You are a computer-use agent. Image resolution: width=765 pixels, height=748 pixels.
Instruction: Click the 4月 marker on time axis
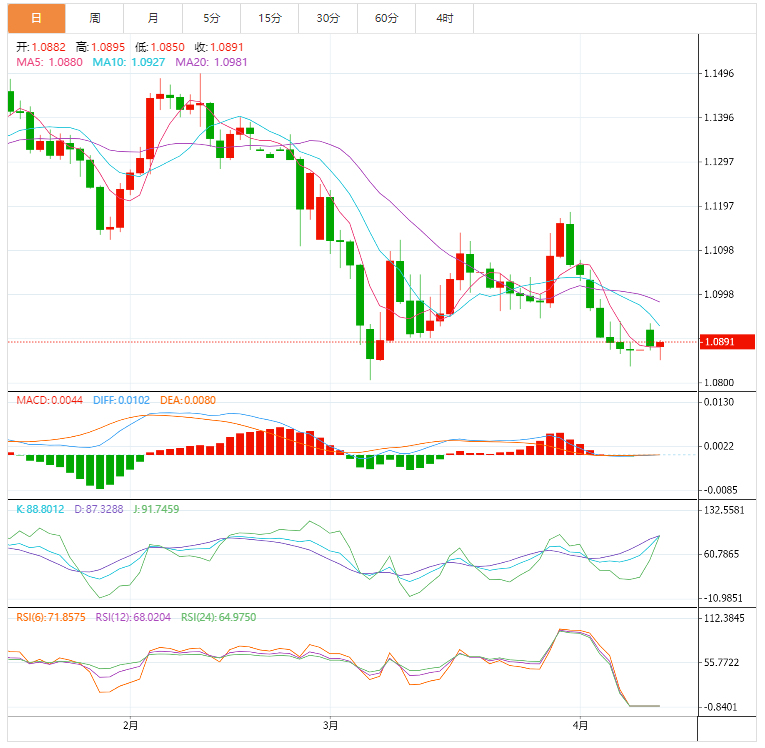(x=580, y=726)
